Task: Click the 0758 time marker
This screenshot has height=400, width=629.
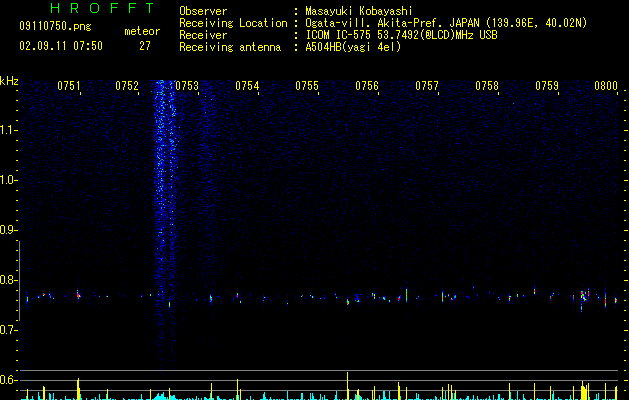Action: coord(487,86)
